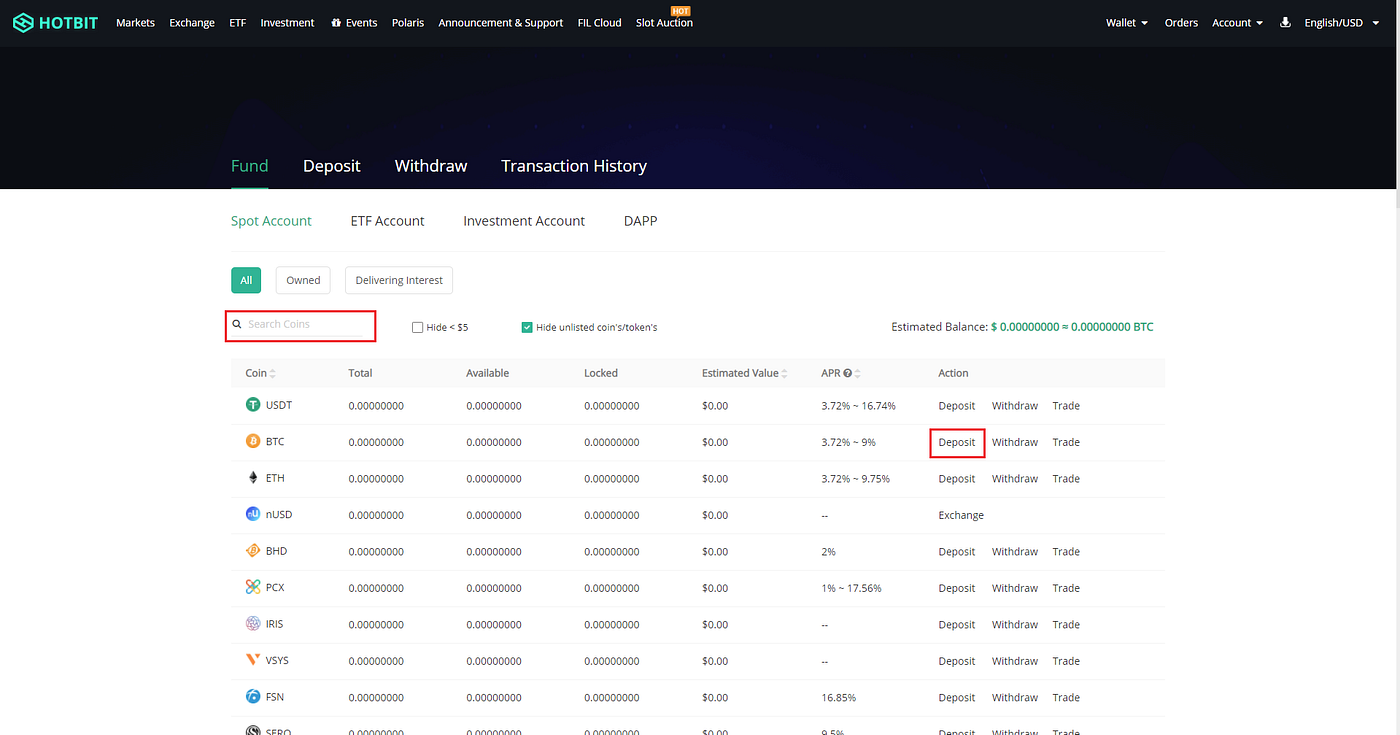Screen dimensions: 1400x735
Task: Select the DAPP tab
Action: click(641, 221)
